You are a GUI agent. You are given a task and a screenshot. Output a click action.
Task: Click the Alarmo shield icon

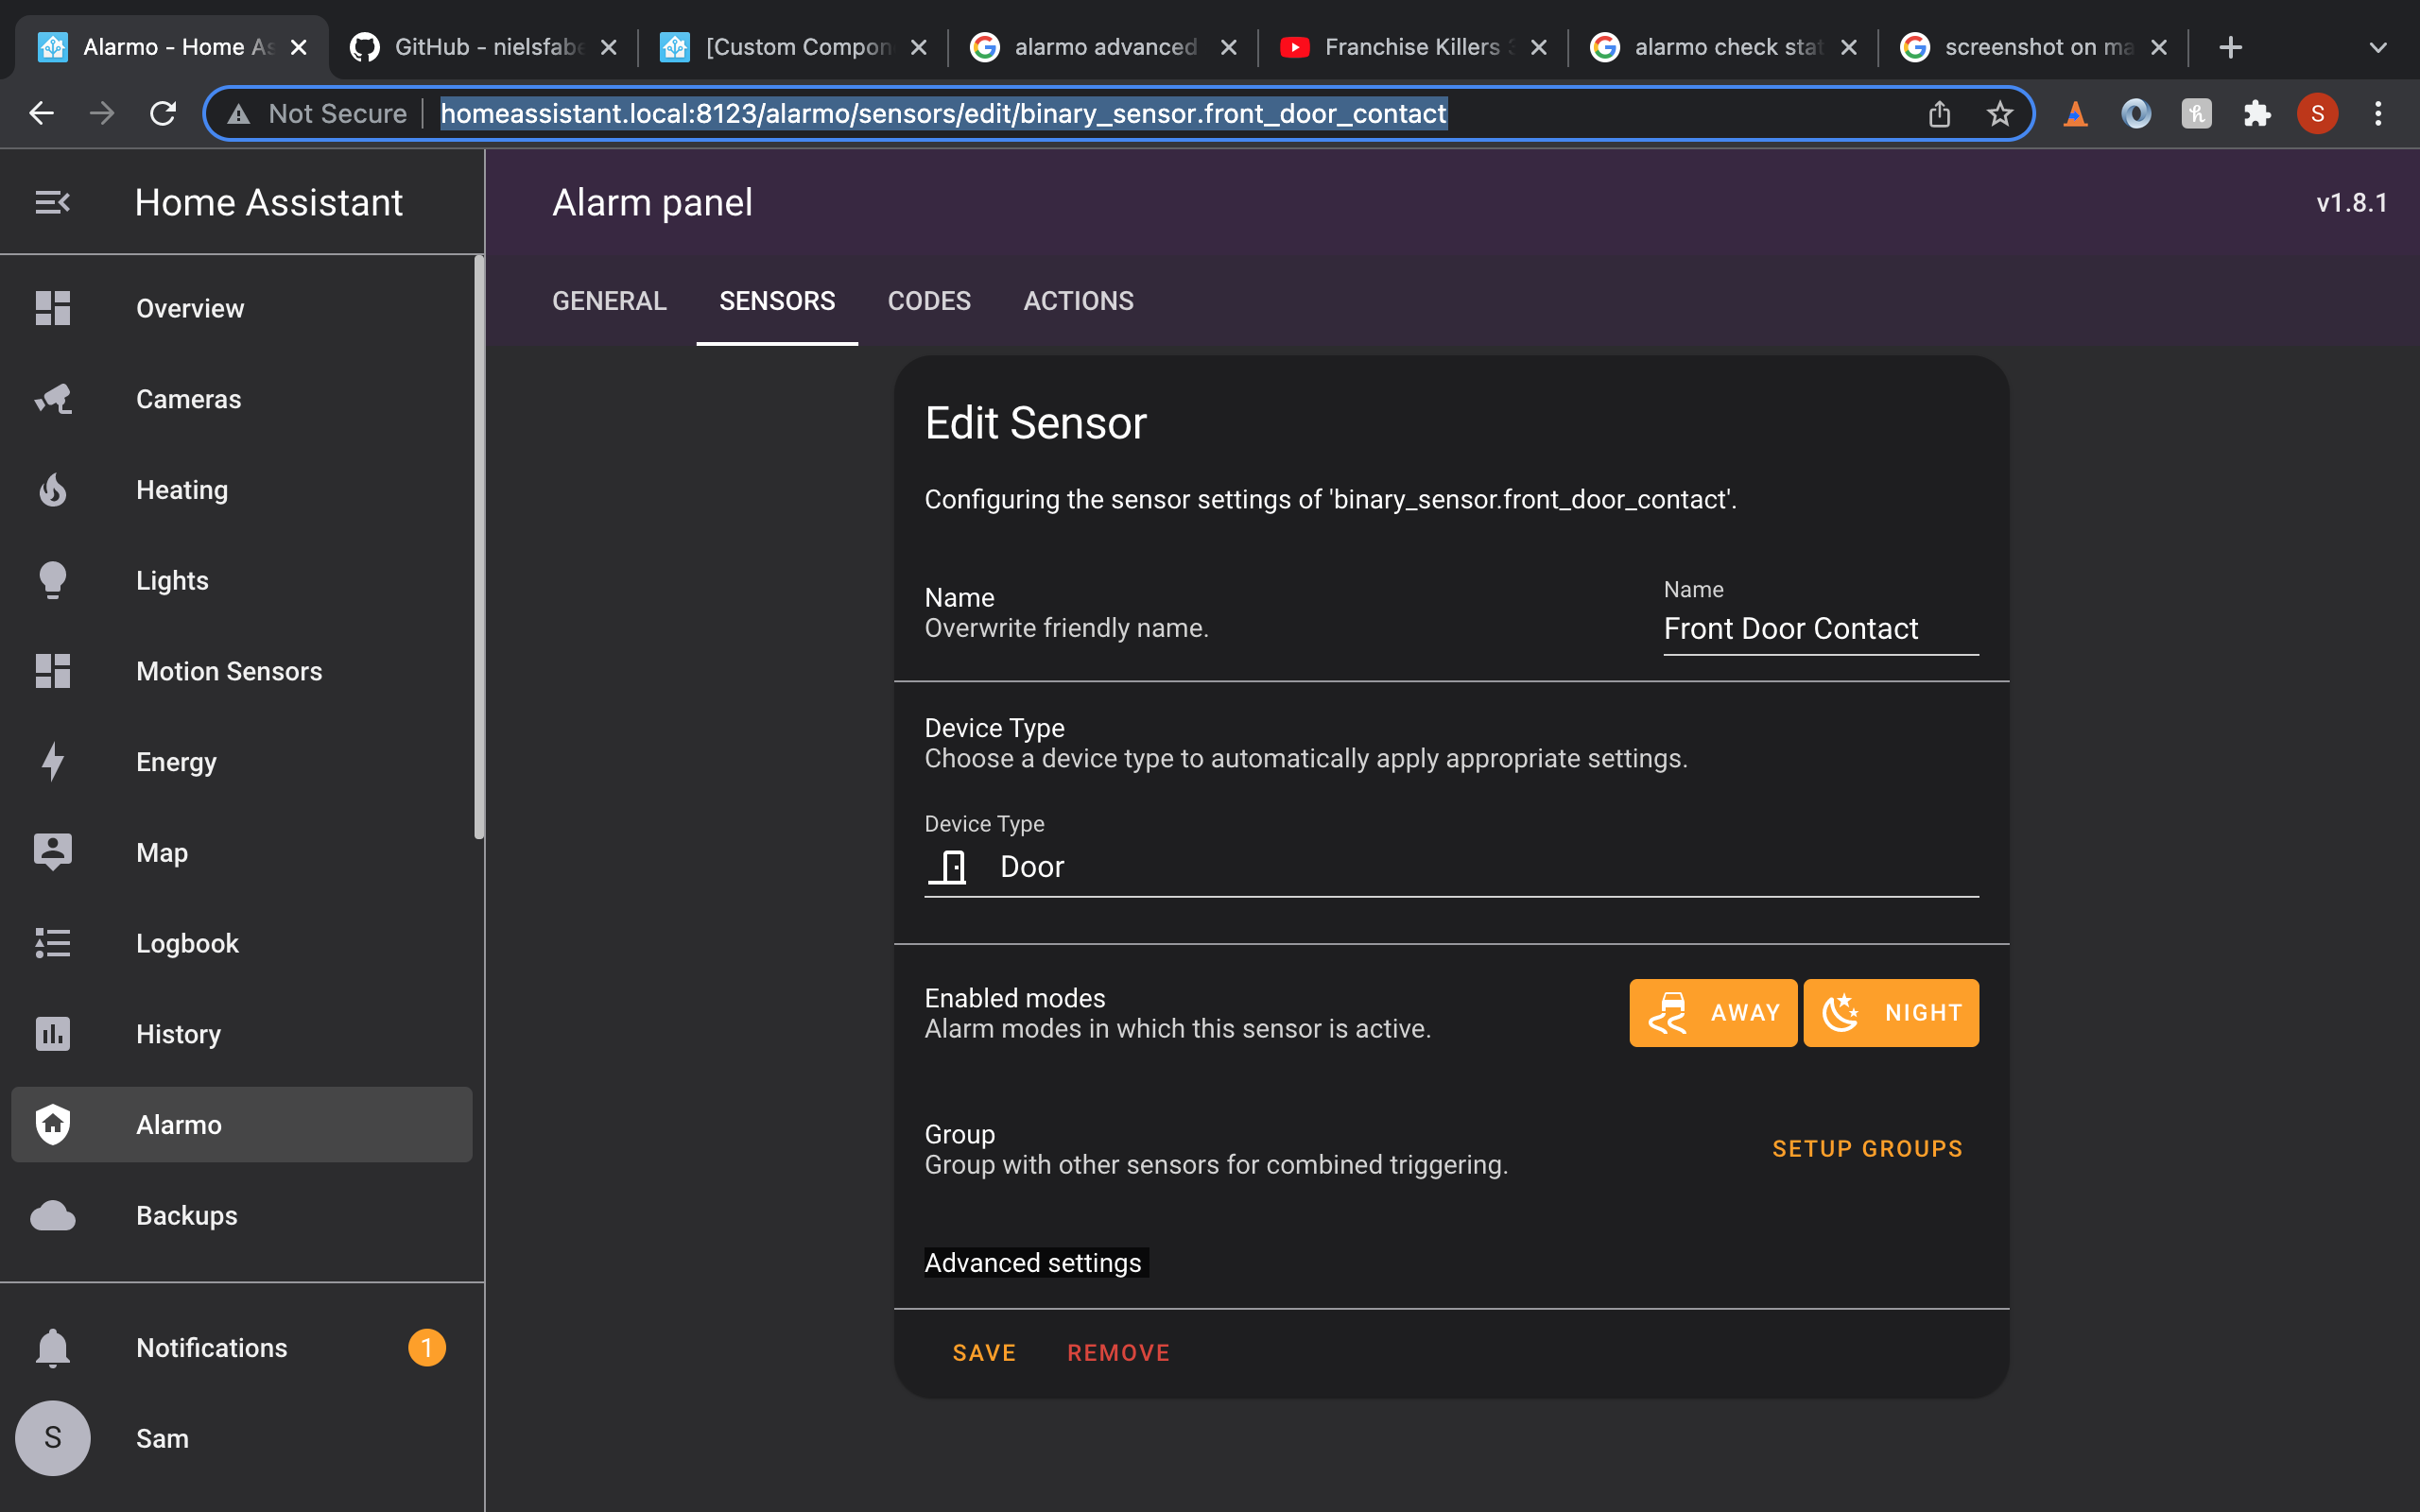[x=52, y=1124]
